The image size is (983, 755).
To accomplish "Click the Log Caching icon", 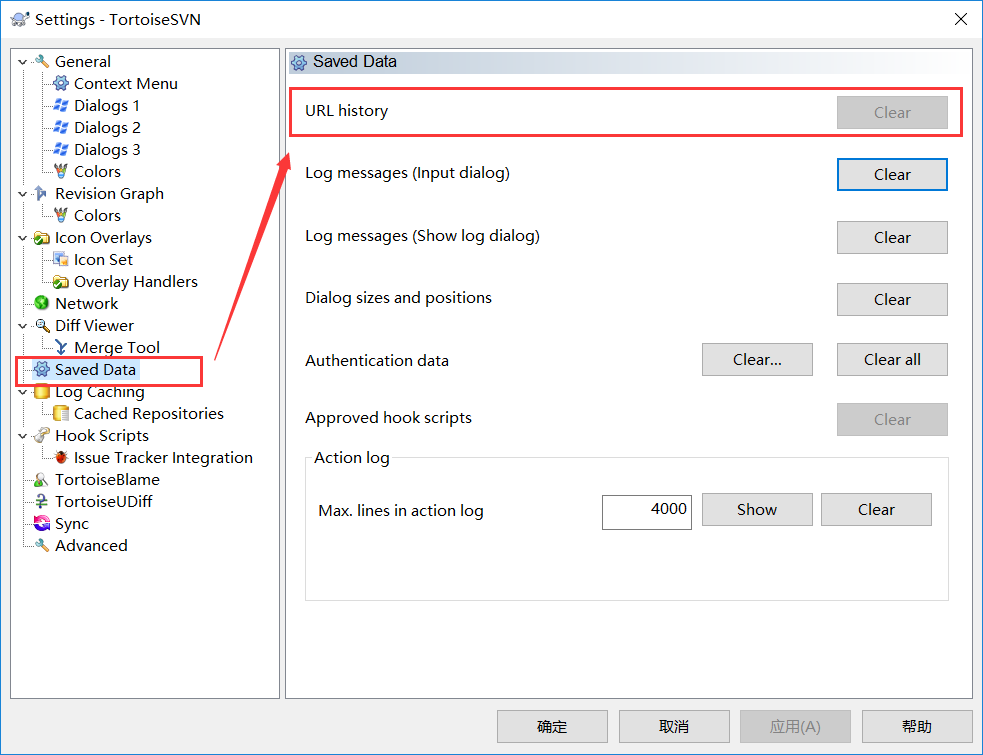I will 41,392.
